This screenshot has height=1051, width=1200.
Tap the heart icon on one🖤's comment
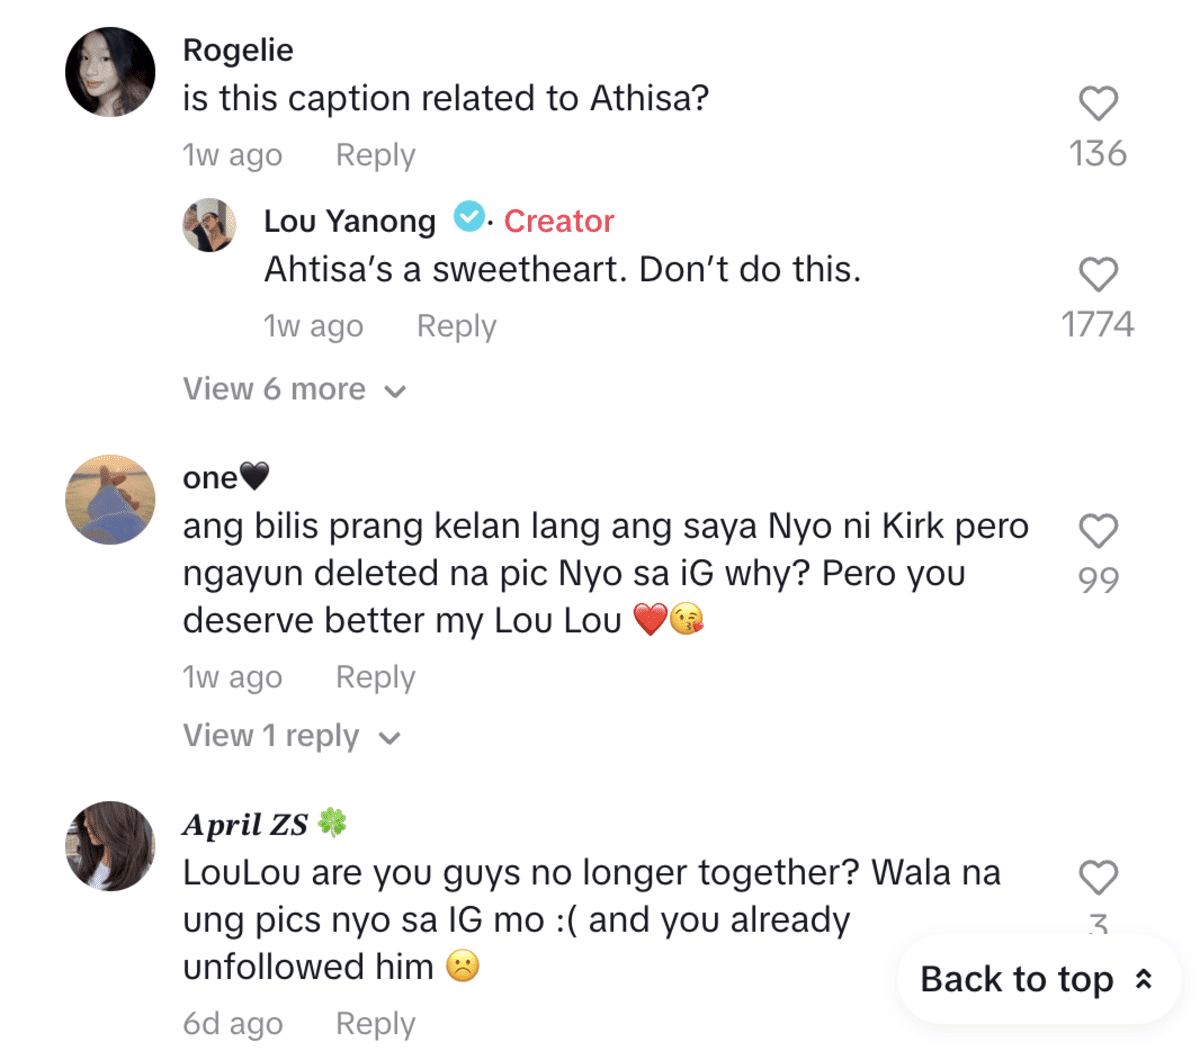coord(1100,532)
